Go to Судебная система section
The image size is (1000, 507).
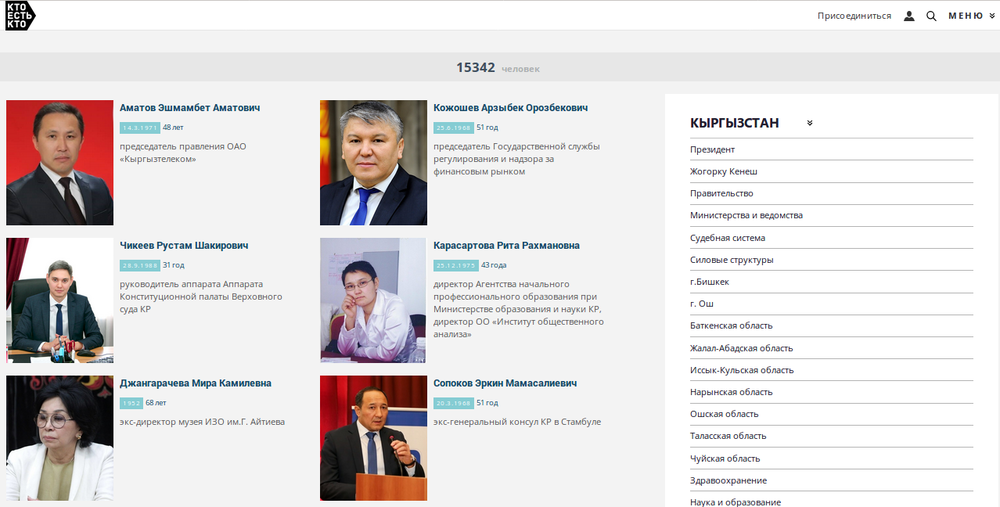[727, 238]
